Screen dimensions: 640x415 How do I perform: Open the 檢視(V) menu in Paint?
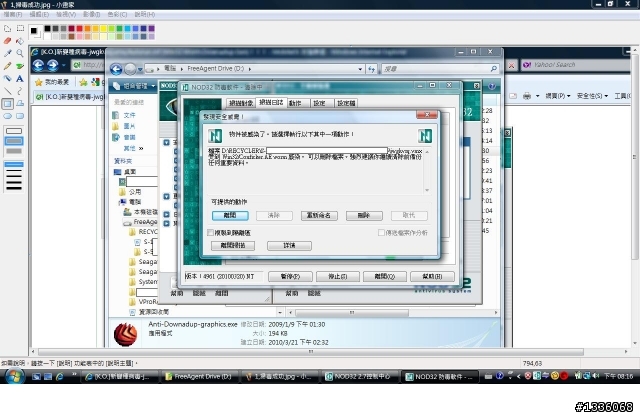coord(66,14)
